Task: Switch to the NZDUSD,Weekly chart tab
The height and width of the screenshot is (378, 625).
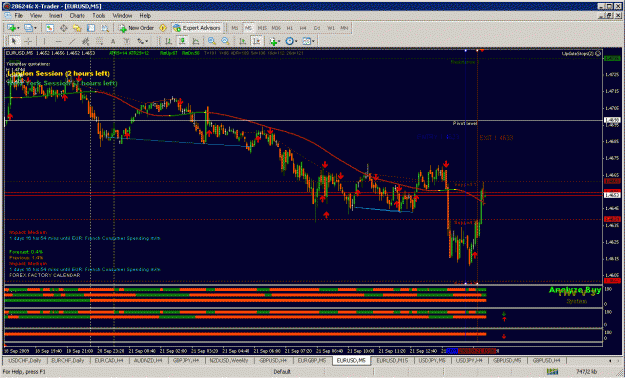Action: 229,360
